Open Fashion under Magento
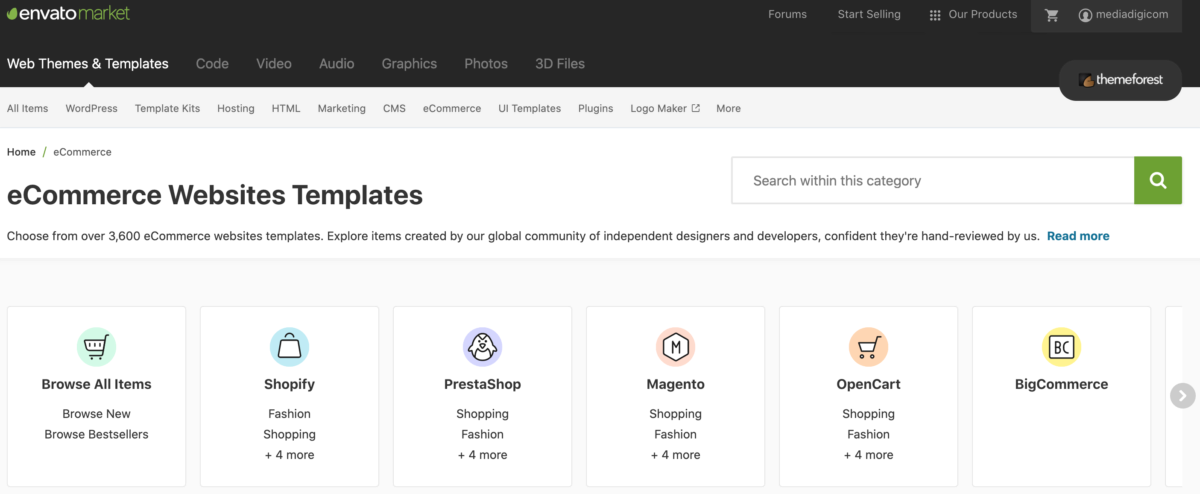Image resolution: width=1200 pixels, height=494 pixels. (x=675, y=434)
